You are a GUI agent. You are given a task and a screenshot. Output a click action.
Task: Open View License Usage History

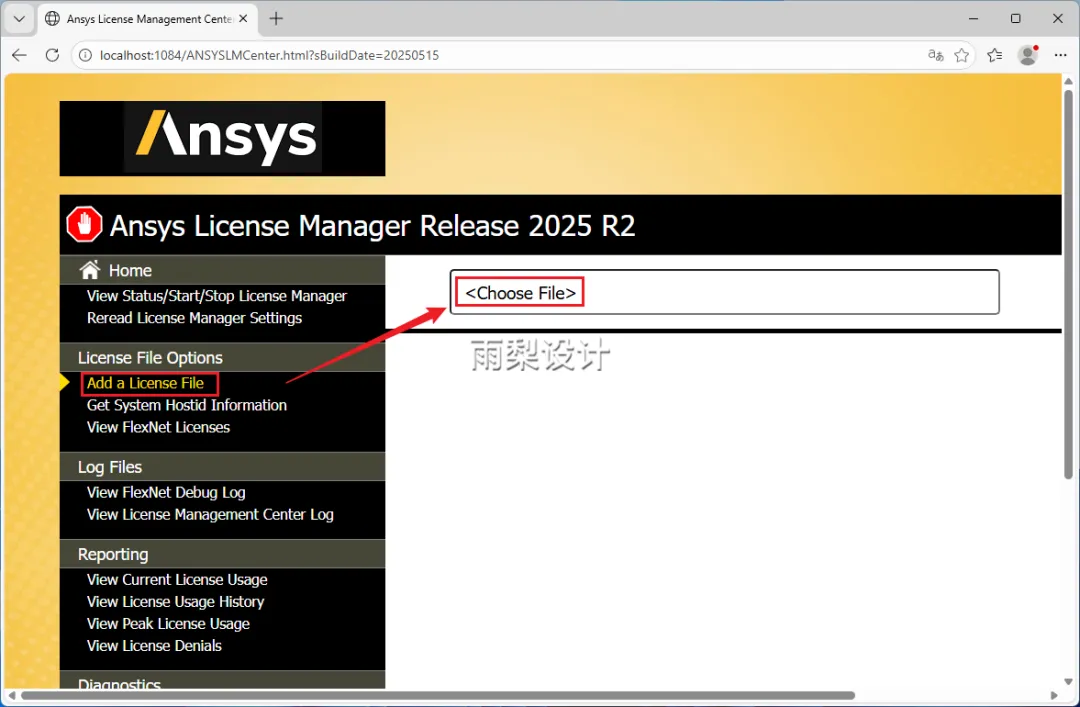(x=176, y=602)
